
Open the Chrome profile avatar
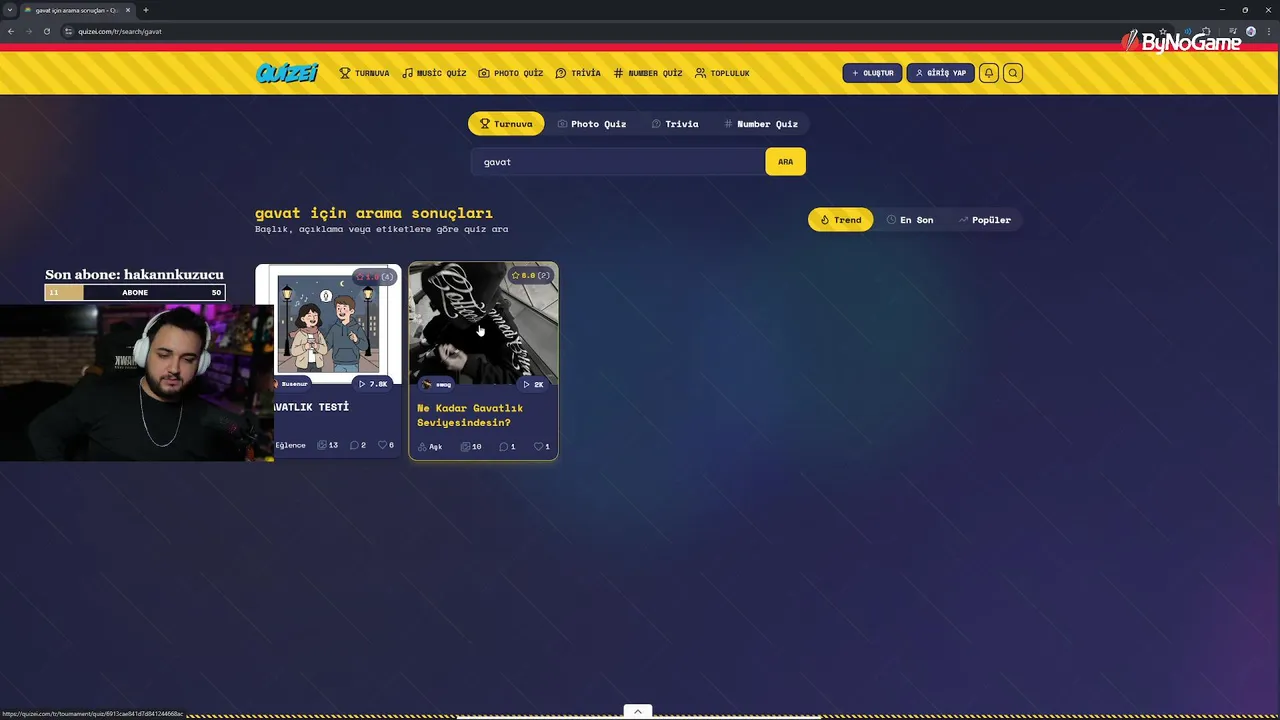click(1251, 31)
